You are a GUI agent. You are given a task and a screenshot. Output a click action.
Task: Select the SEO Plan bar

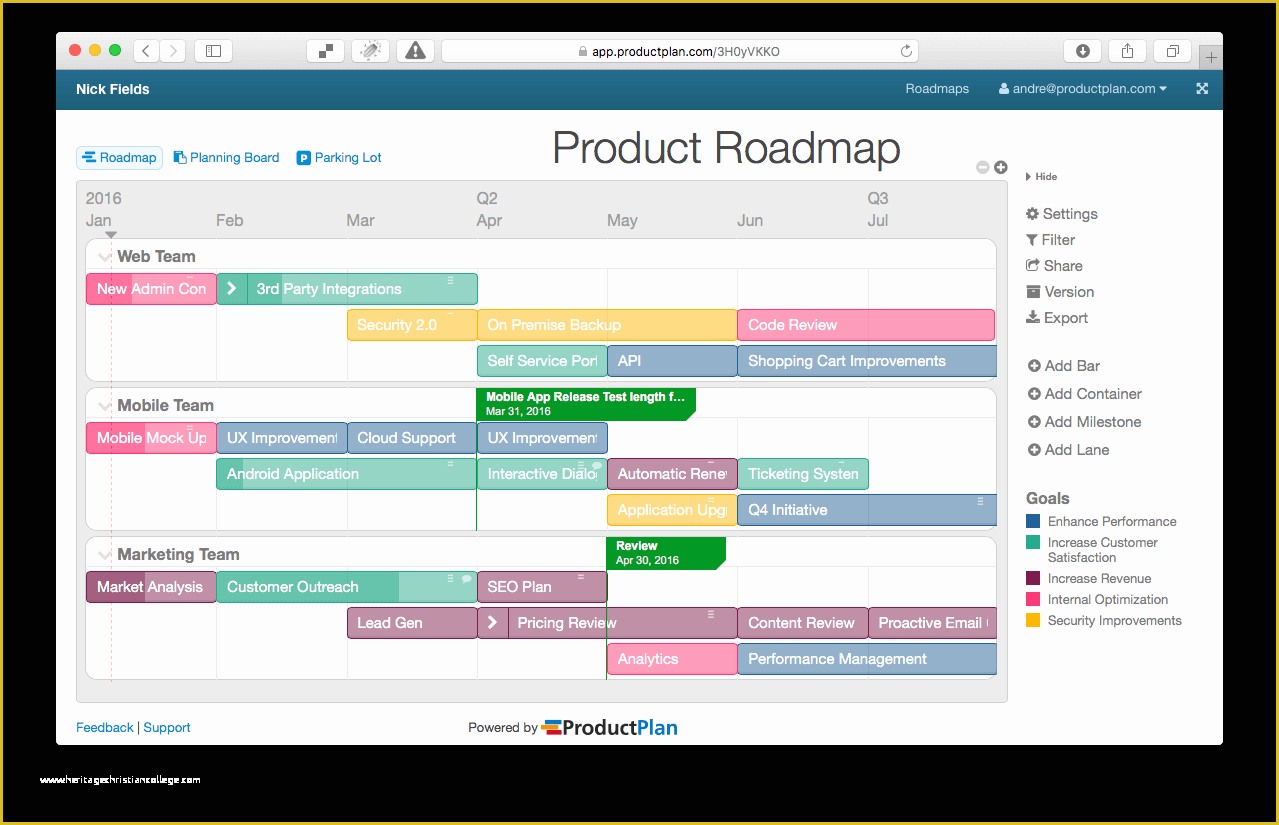coord(542,587)
